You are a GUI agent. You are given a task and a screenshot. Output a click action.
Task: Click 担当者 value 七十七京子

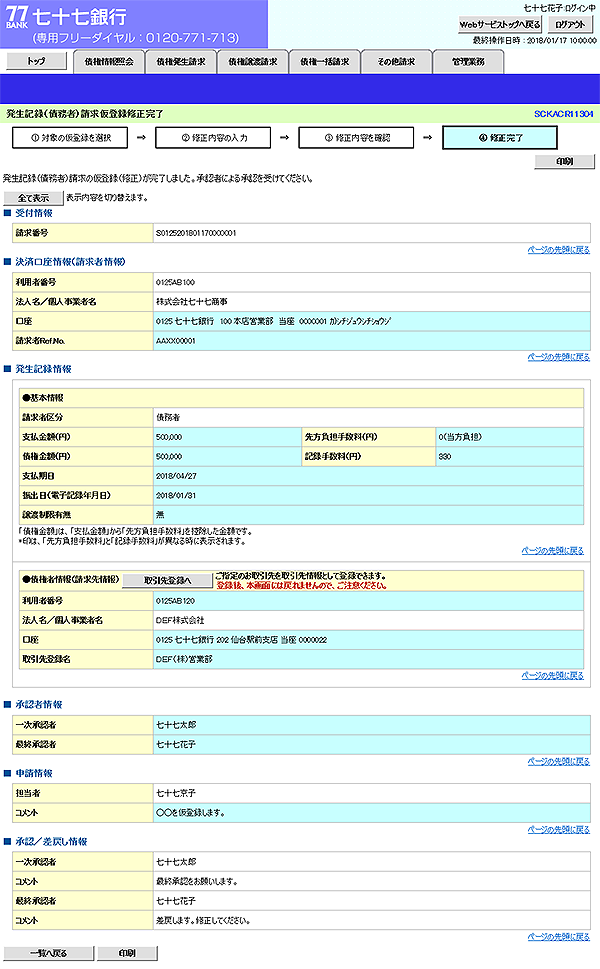pyautogui.click(x=175, y=793)
